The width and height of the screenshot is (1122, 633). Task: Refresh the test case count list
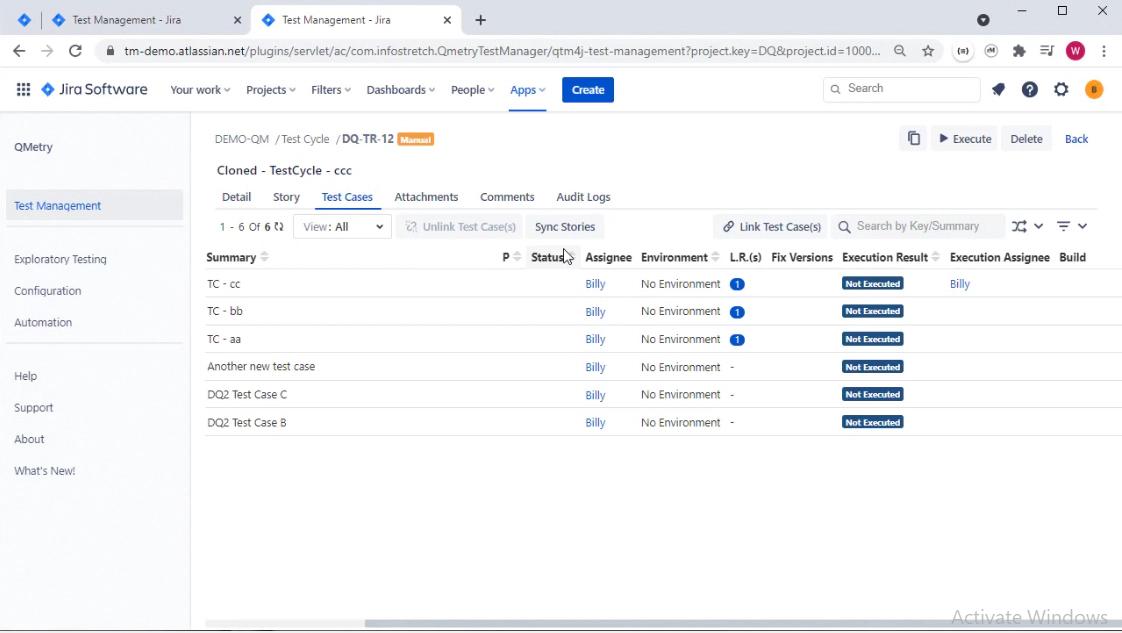point(279,227)
